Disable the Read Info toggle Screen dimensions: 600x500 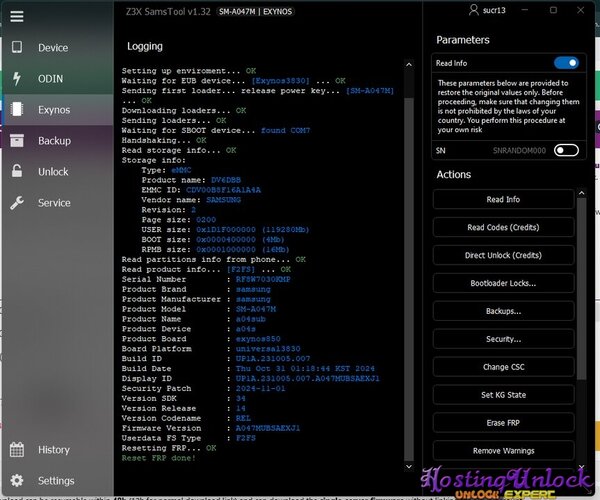(x=566, y=63)
